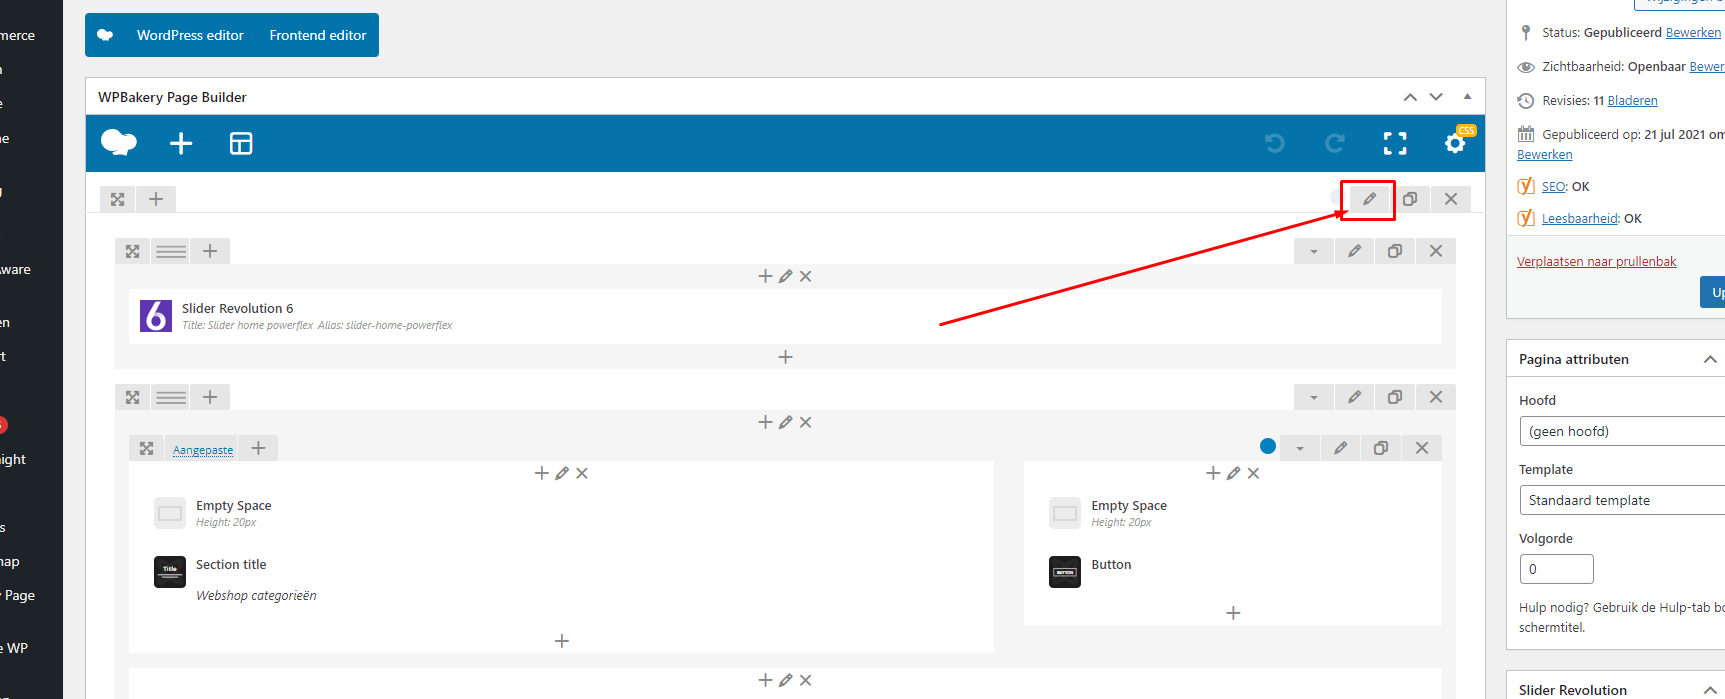
Task: Add column to Slider Revolution row
Action: (x=210, y=251)
